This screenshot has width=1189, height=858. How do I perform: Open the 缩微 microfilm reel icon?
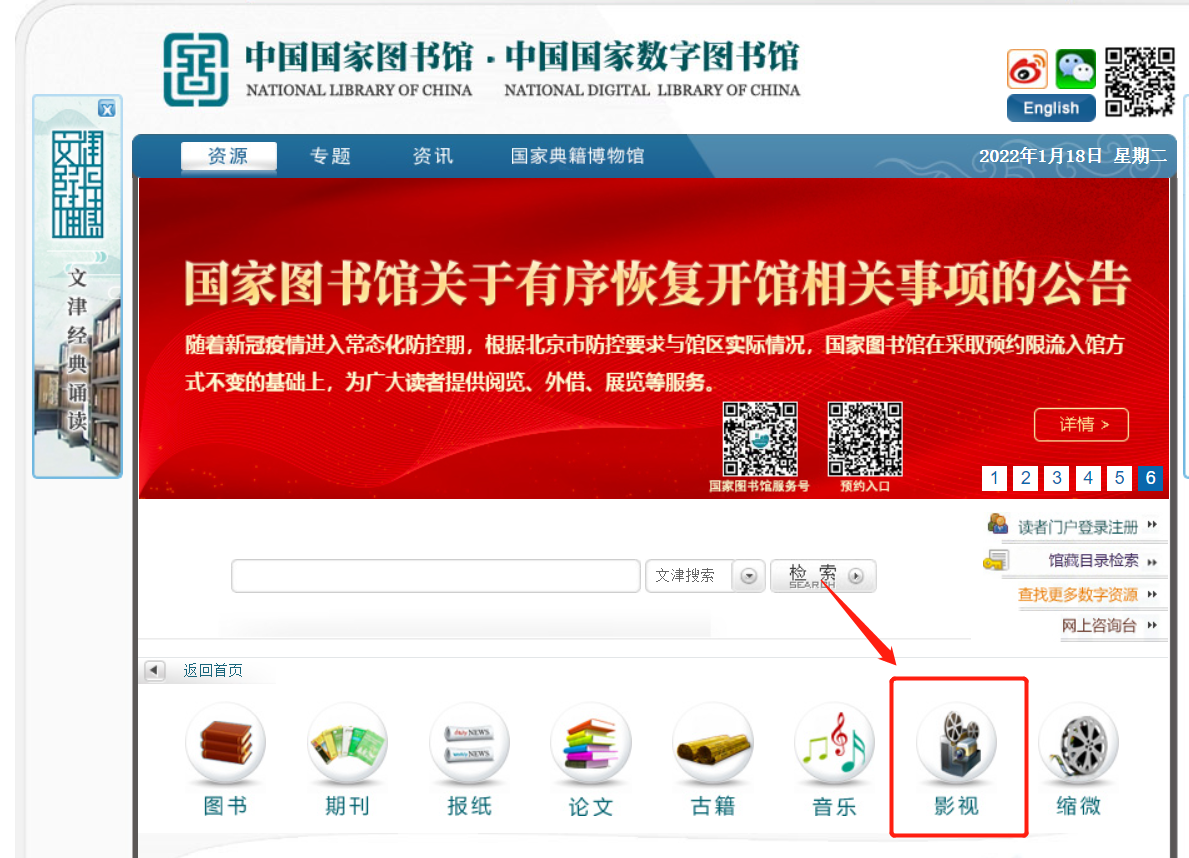1078,743
